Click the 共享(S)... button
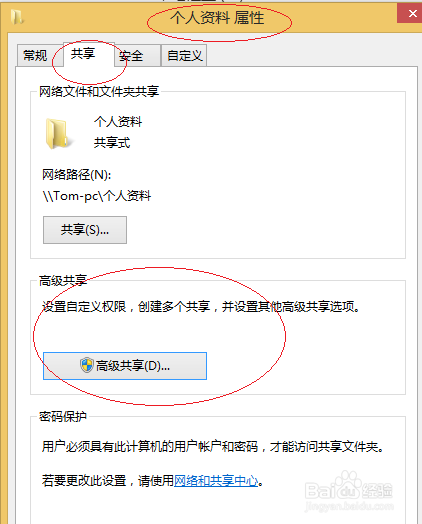Screen dimensions: 422x524 pos(85,230)
